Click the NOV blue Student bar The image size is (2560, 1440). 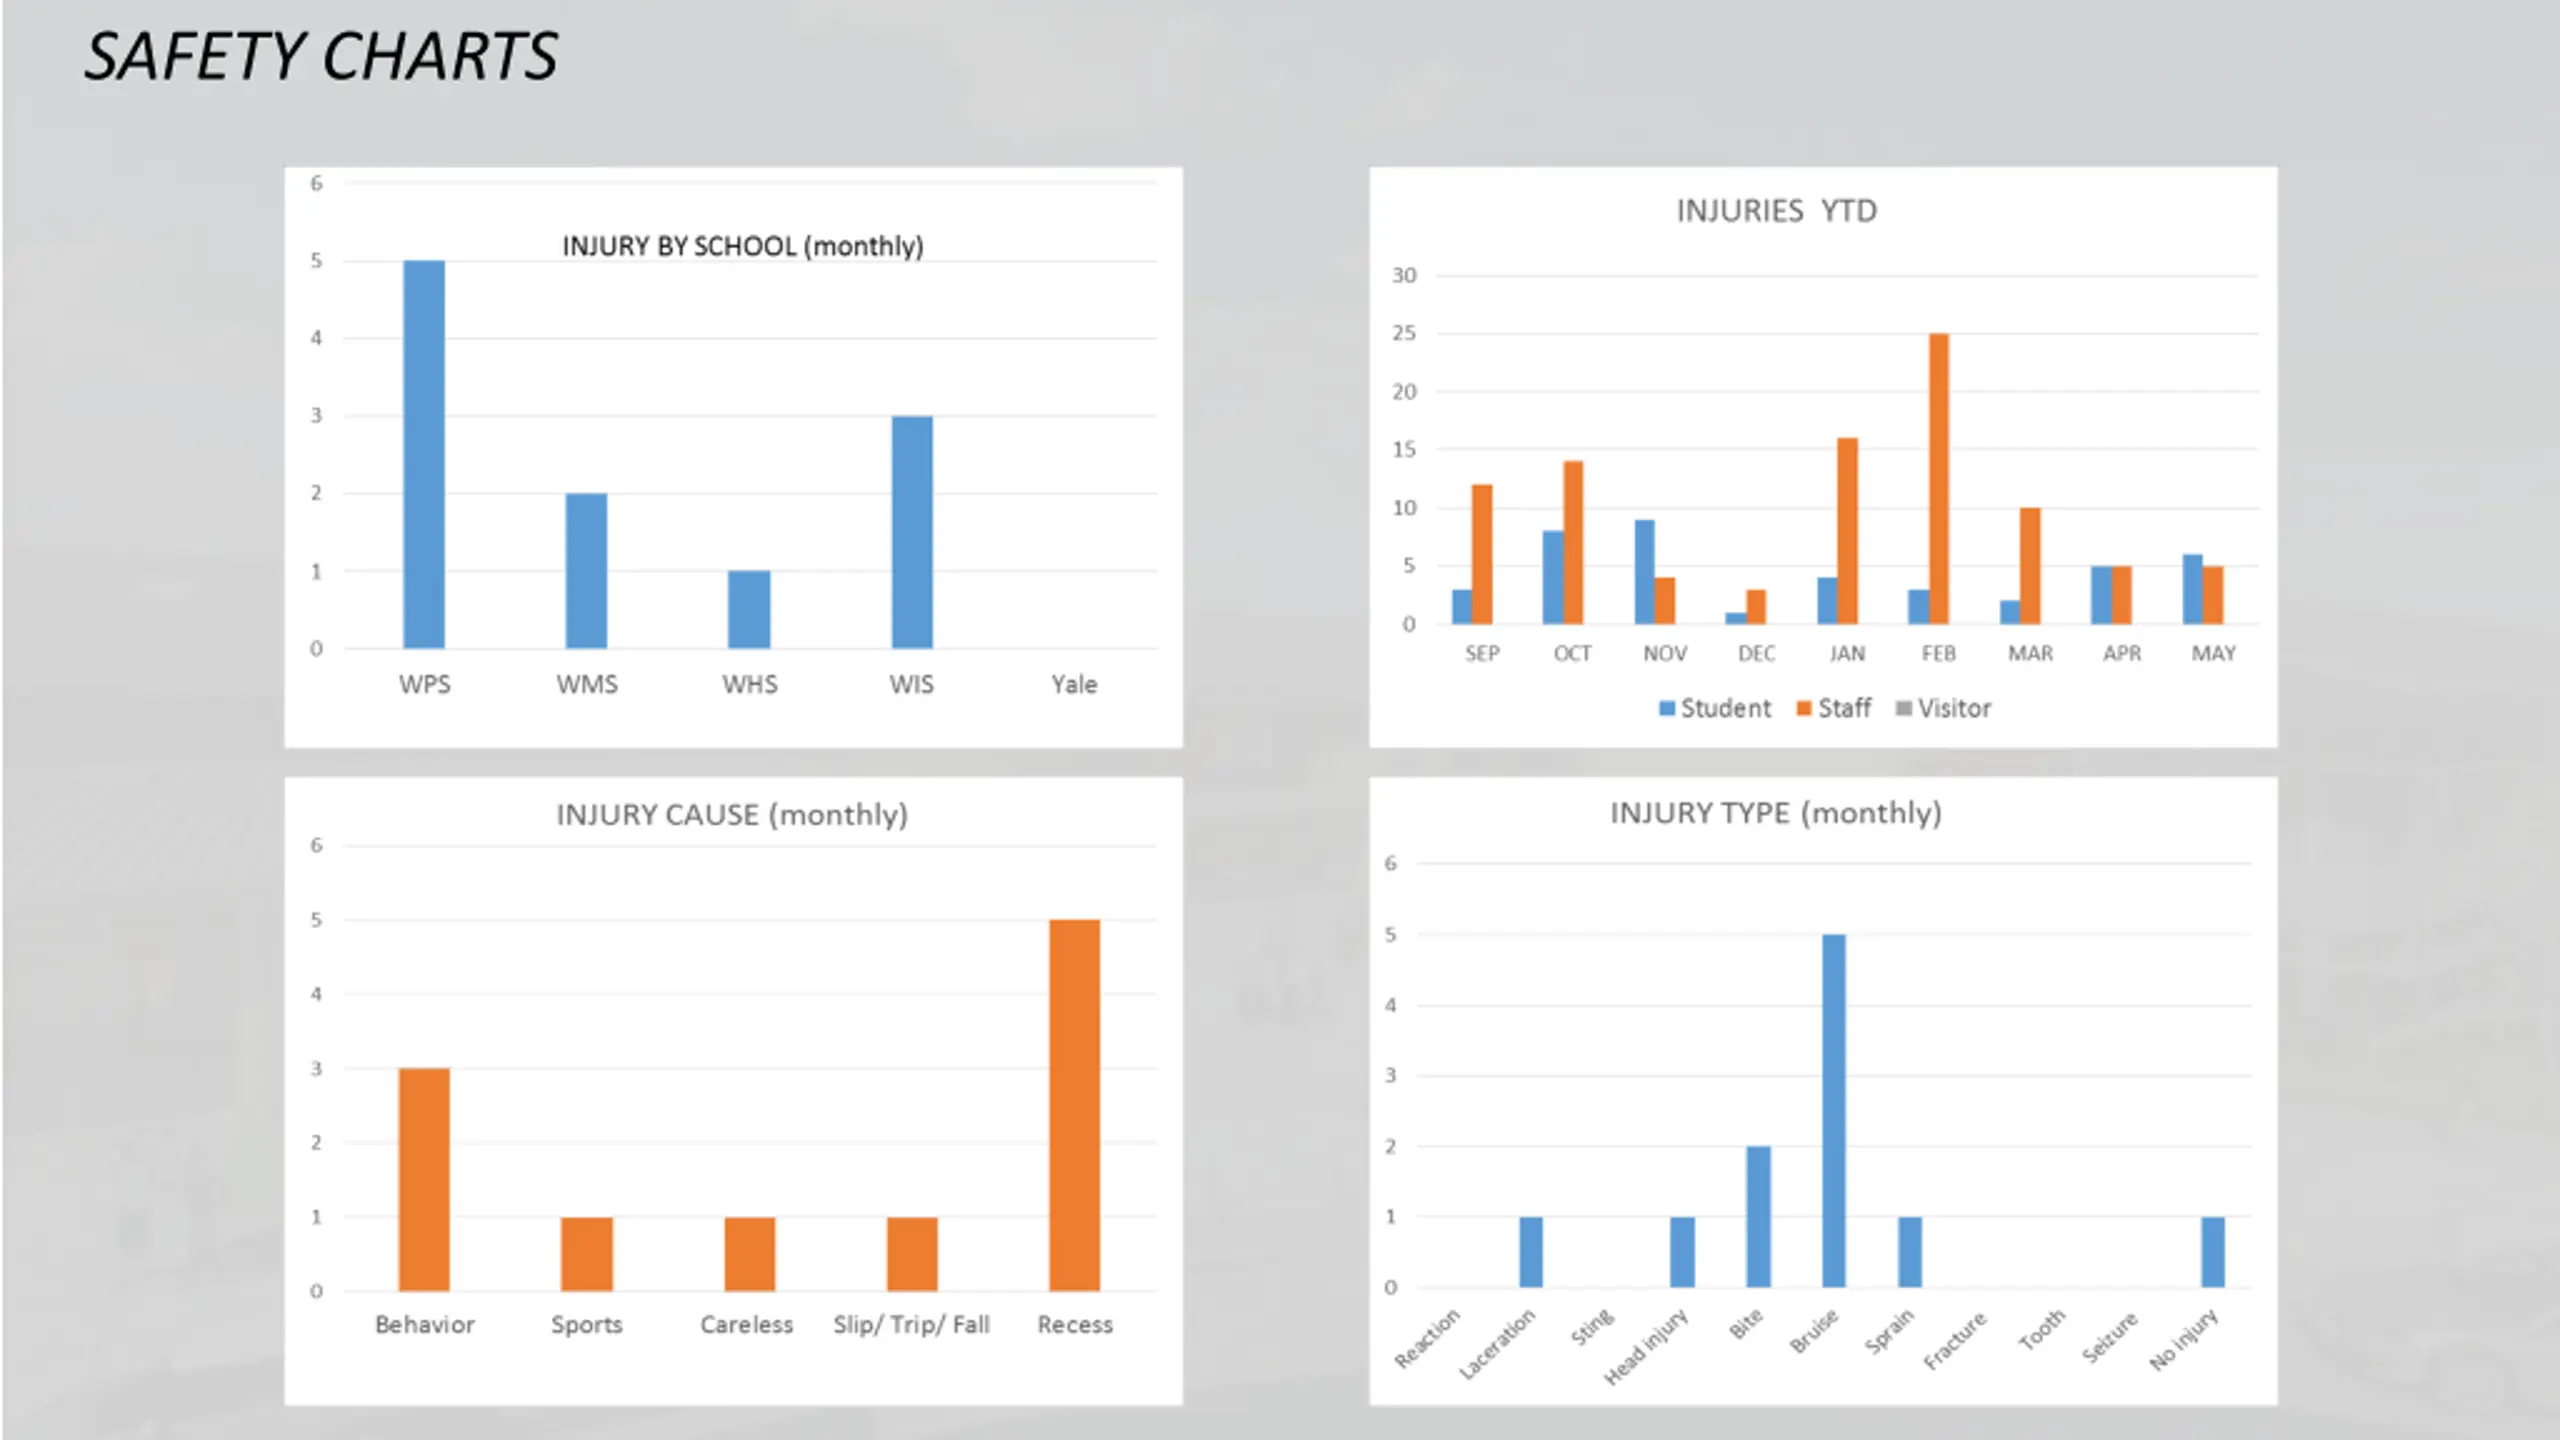(1644, 571)
